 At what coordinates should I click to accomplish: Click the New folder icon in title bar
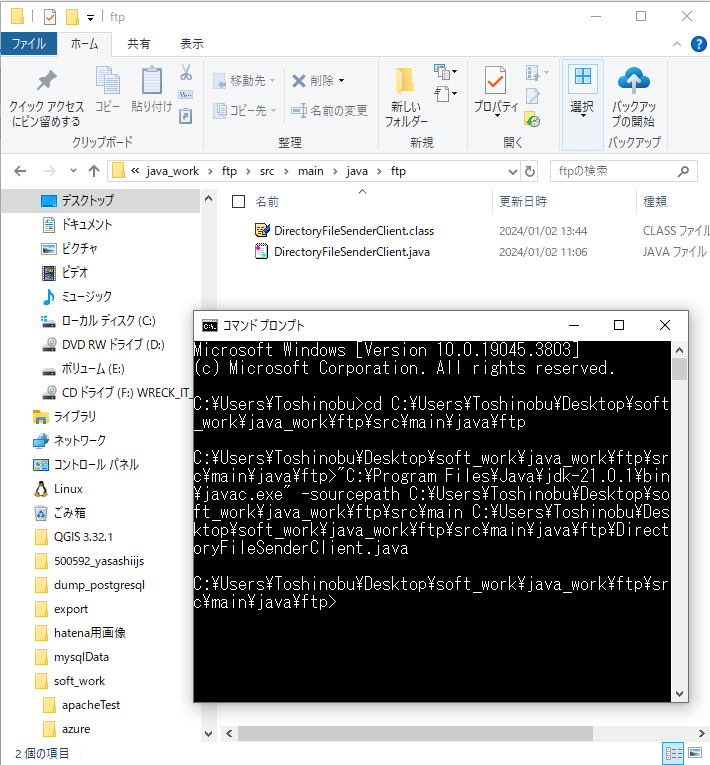72,17
